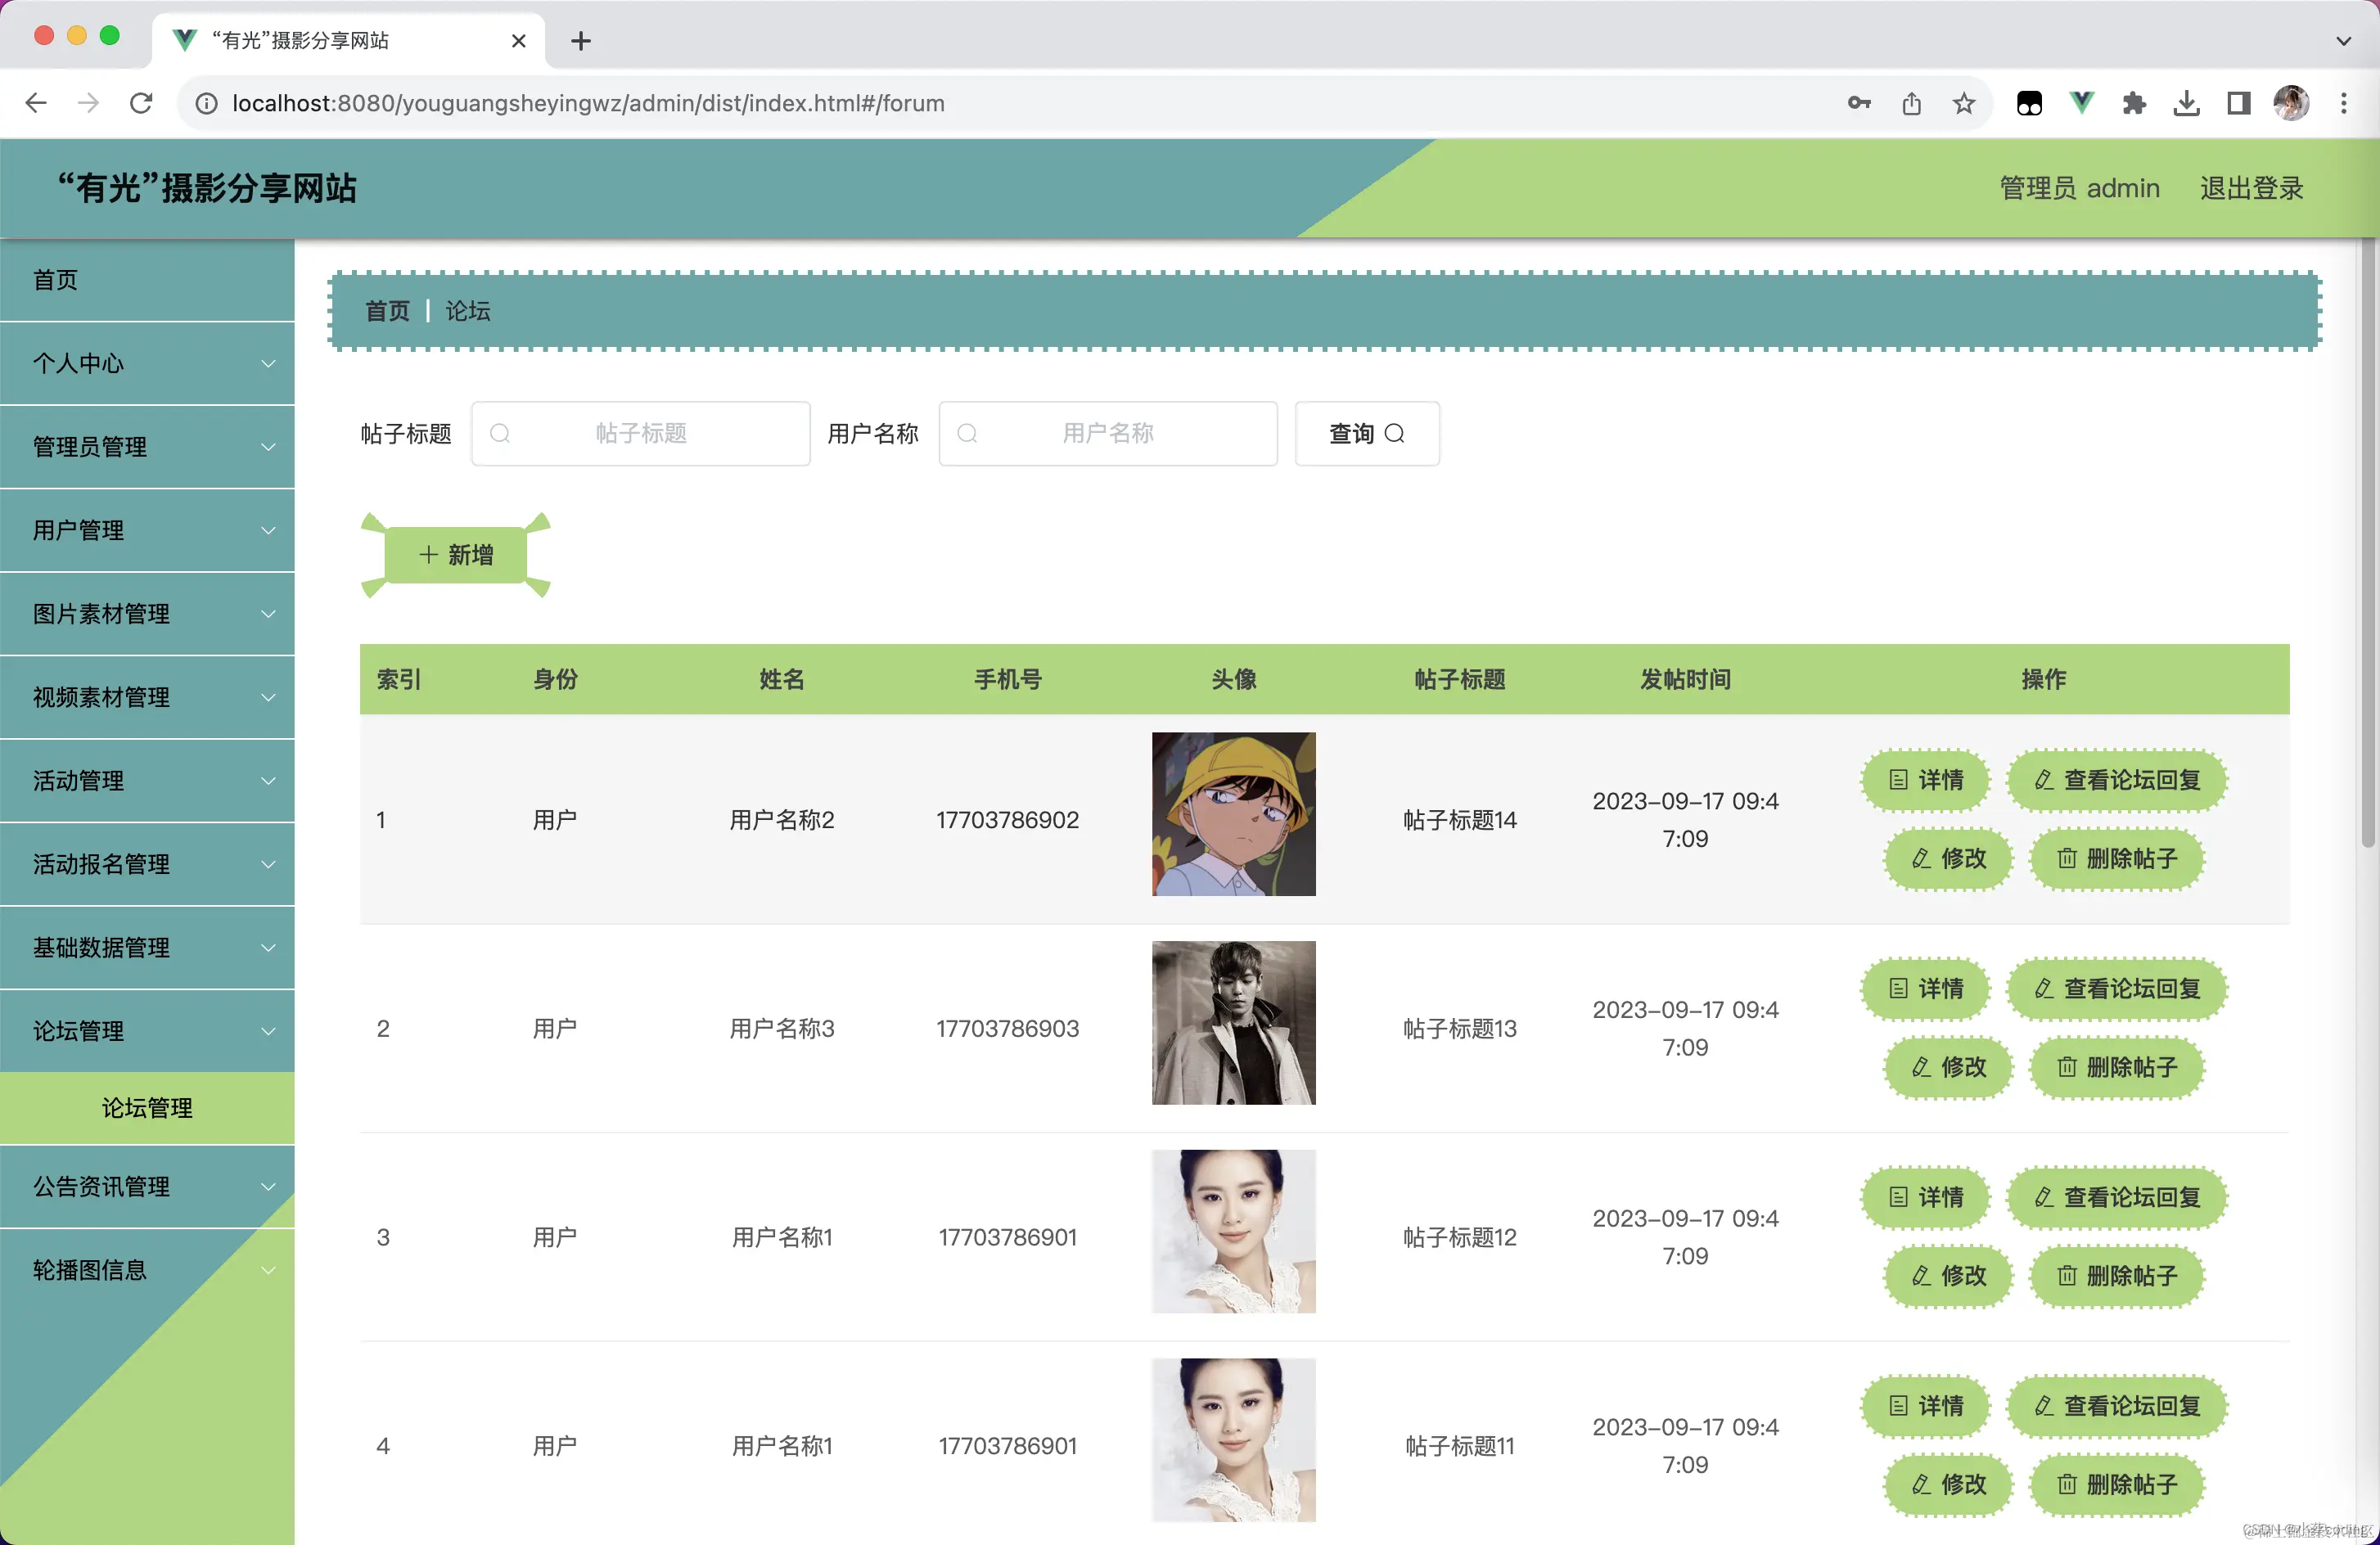Select the highlighted 论坛管理 submenu item

click(147, 1108)
